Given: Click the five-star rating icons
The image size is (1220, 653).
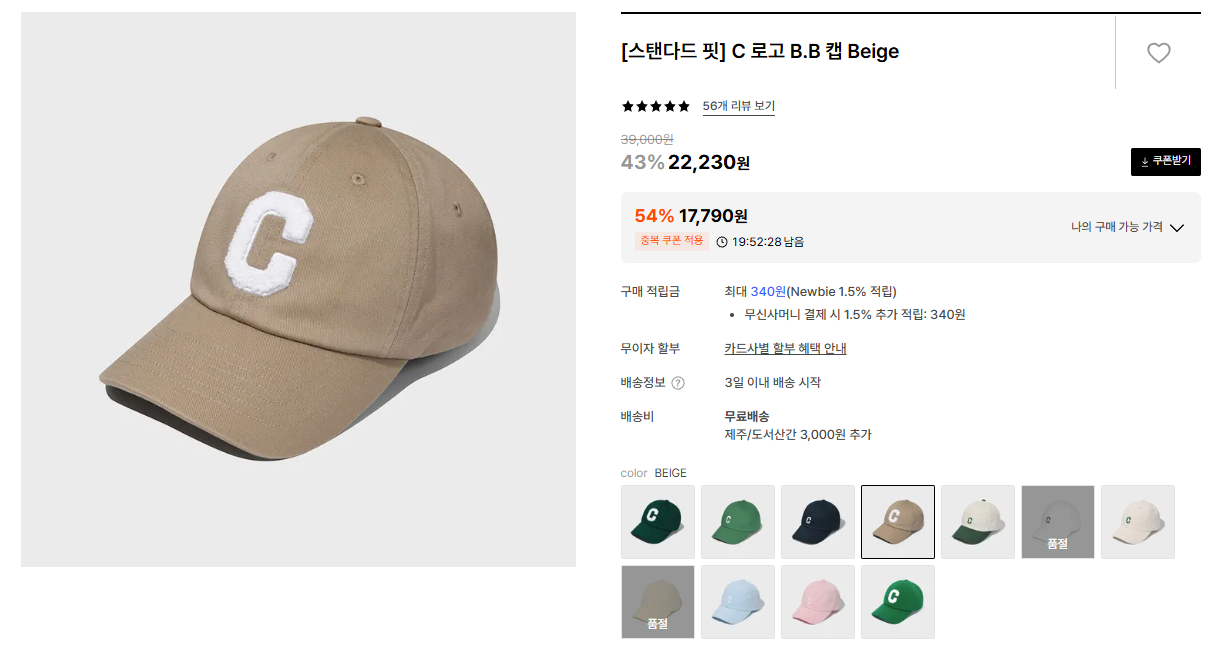Looking at the screenshot, I should [x=656, y=106].
